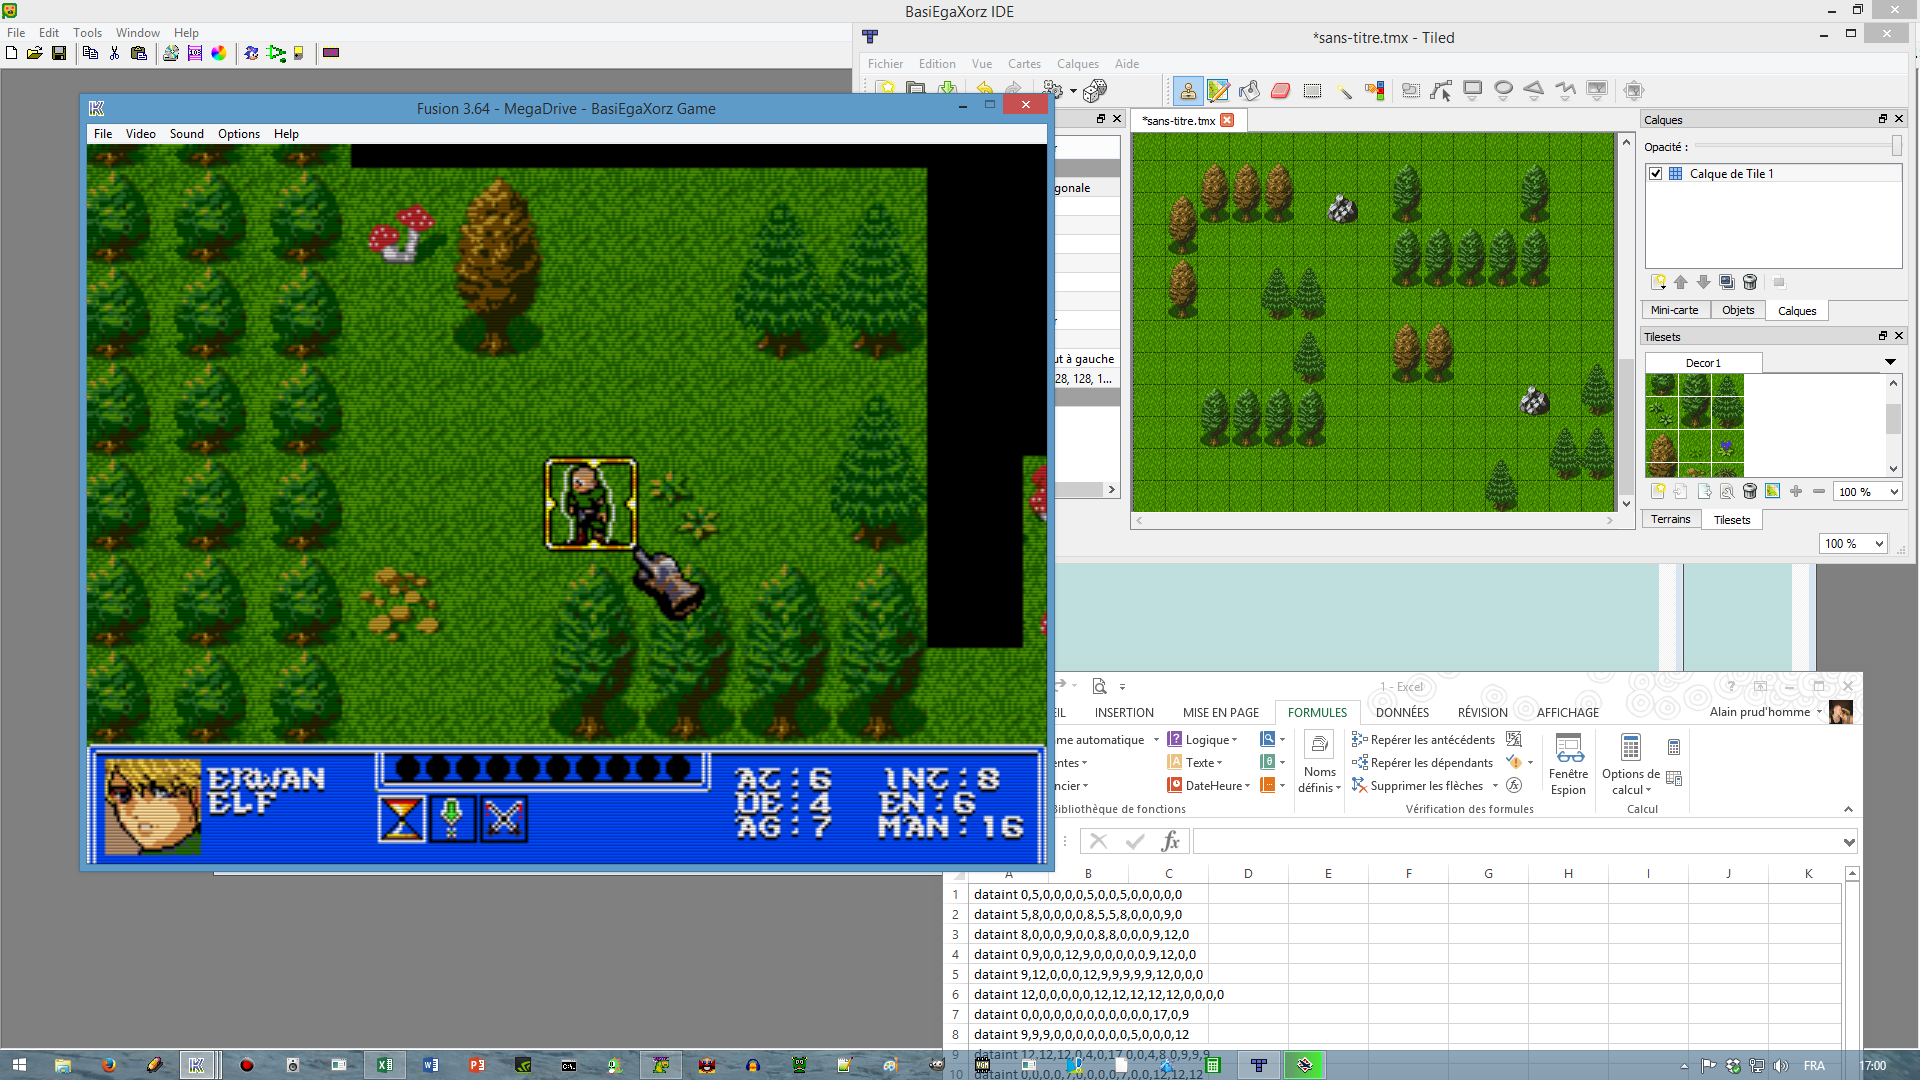Click the Calques tab in Tiled panel
The height and width of the screenshot is (1080, 1920).
[1796, 310]
